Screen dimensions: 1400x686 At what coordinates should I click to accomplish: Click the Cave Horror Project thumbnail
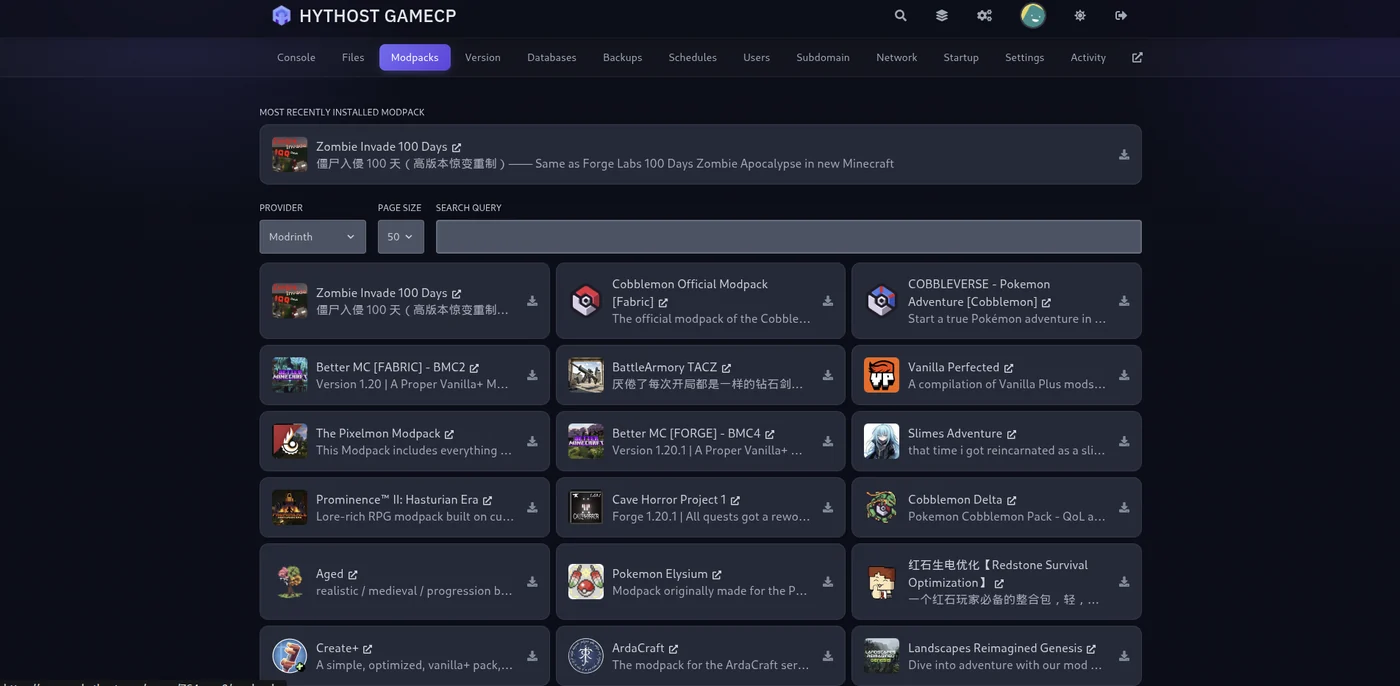tap(586, 507)
